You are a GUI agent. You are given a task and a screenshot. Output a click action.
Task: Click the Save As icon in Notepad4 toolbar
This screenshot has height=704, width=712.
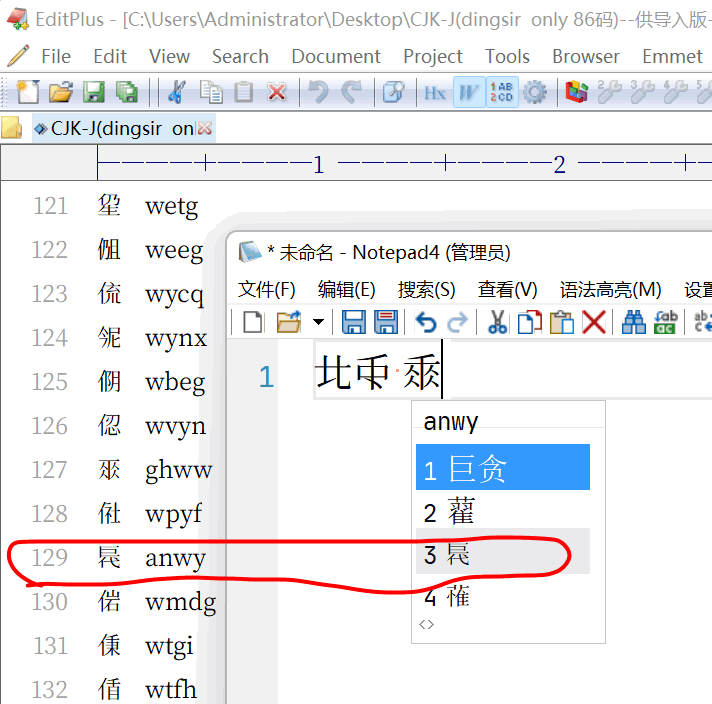pyautogui.click(x=385, y=321)
